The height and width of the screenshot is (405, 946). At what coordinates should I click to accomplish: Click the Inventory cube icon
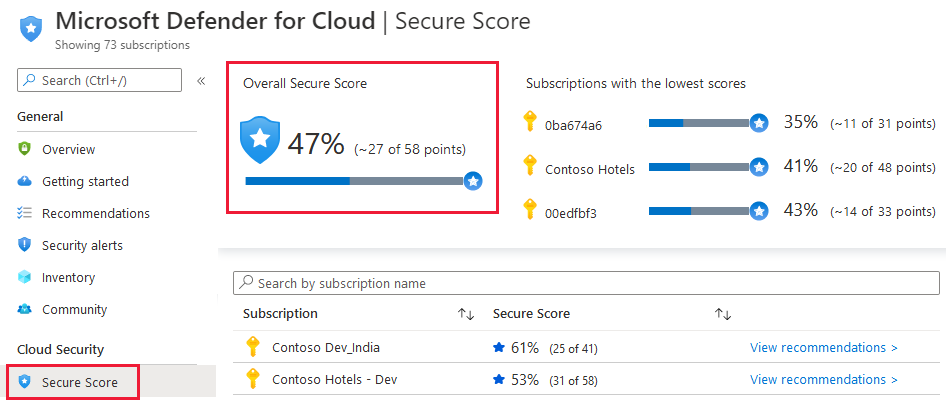coord(25,277)
